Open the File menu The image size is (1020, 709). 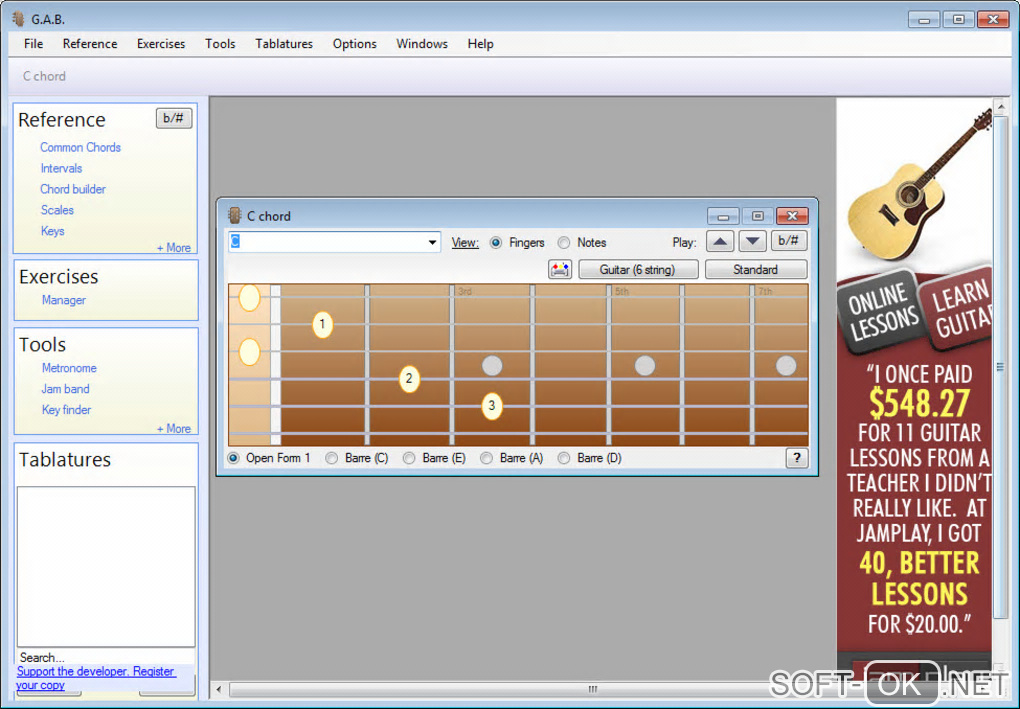pos(33,44)
